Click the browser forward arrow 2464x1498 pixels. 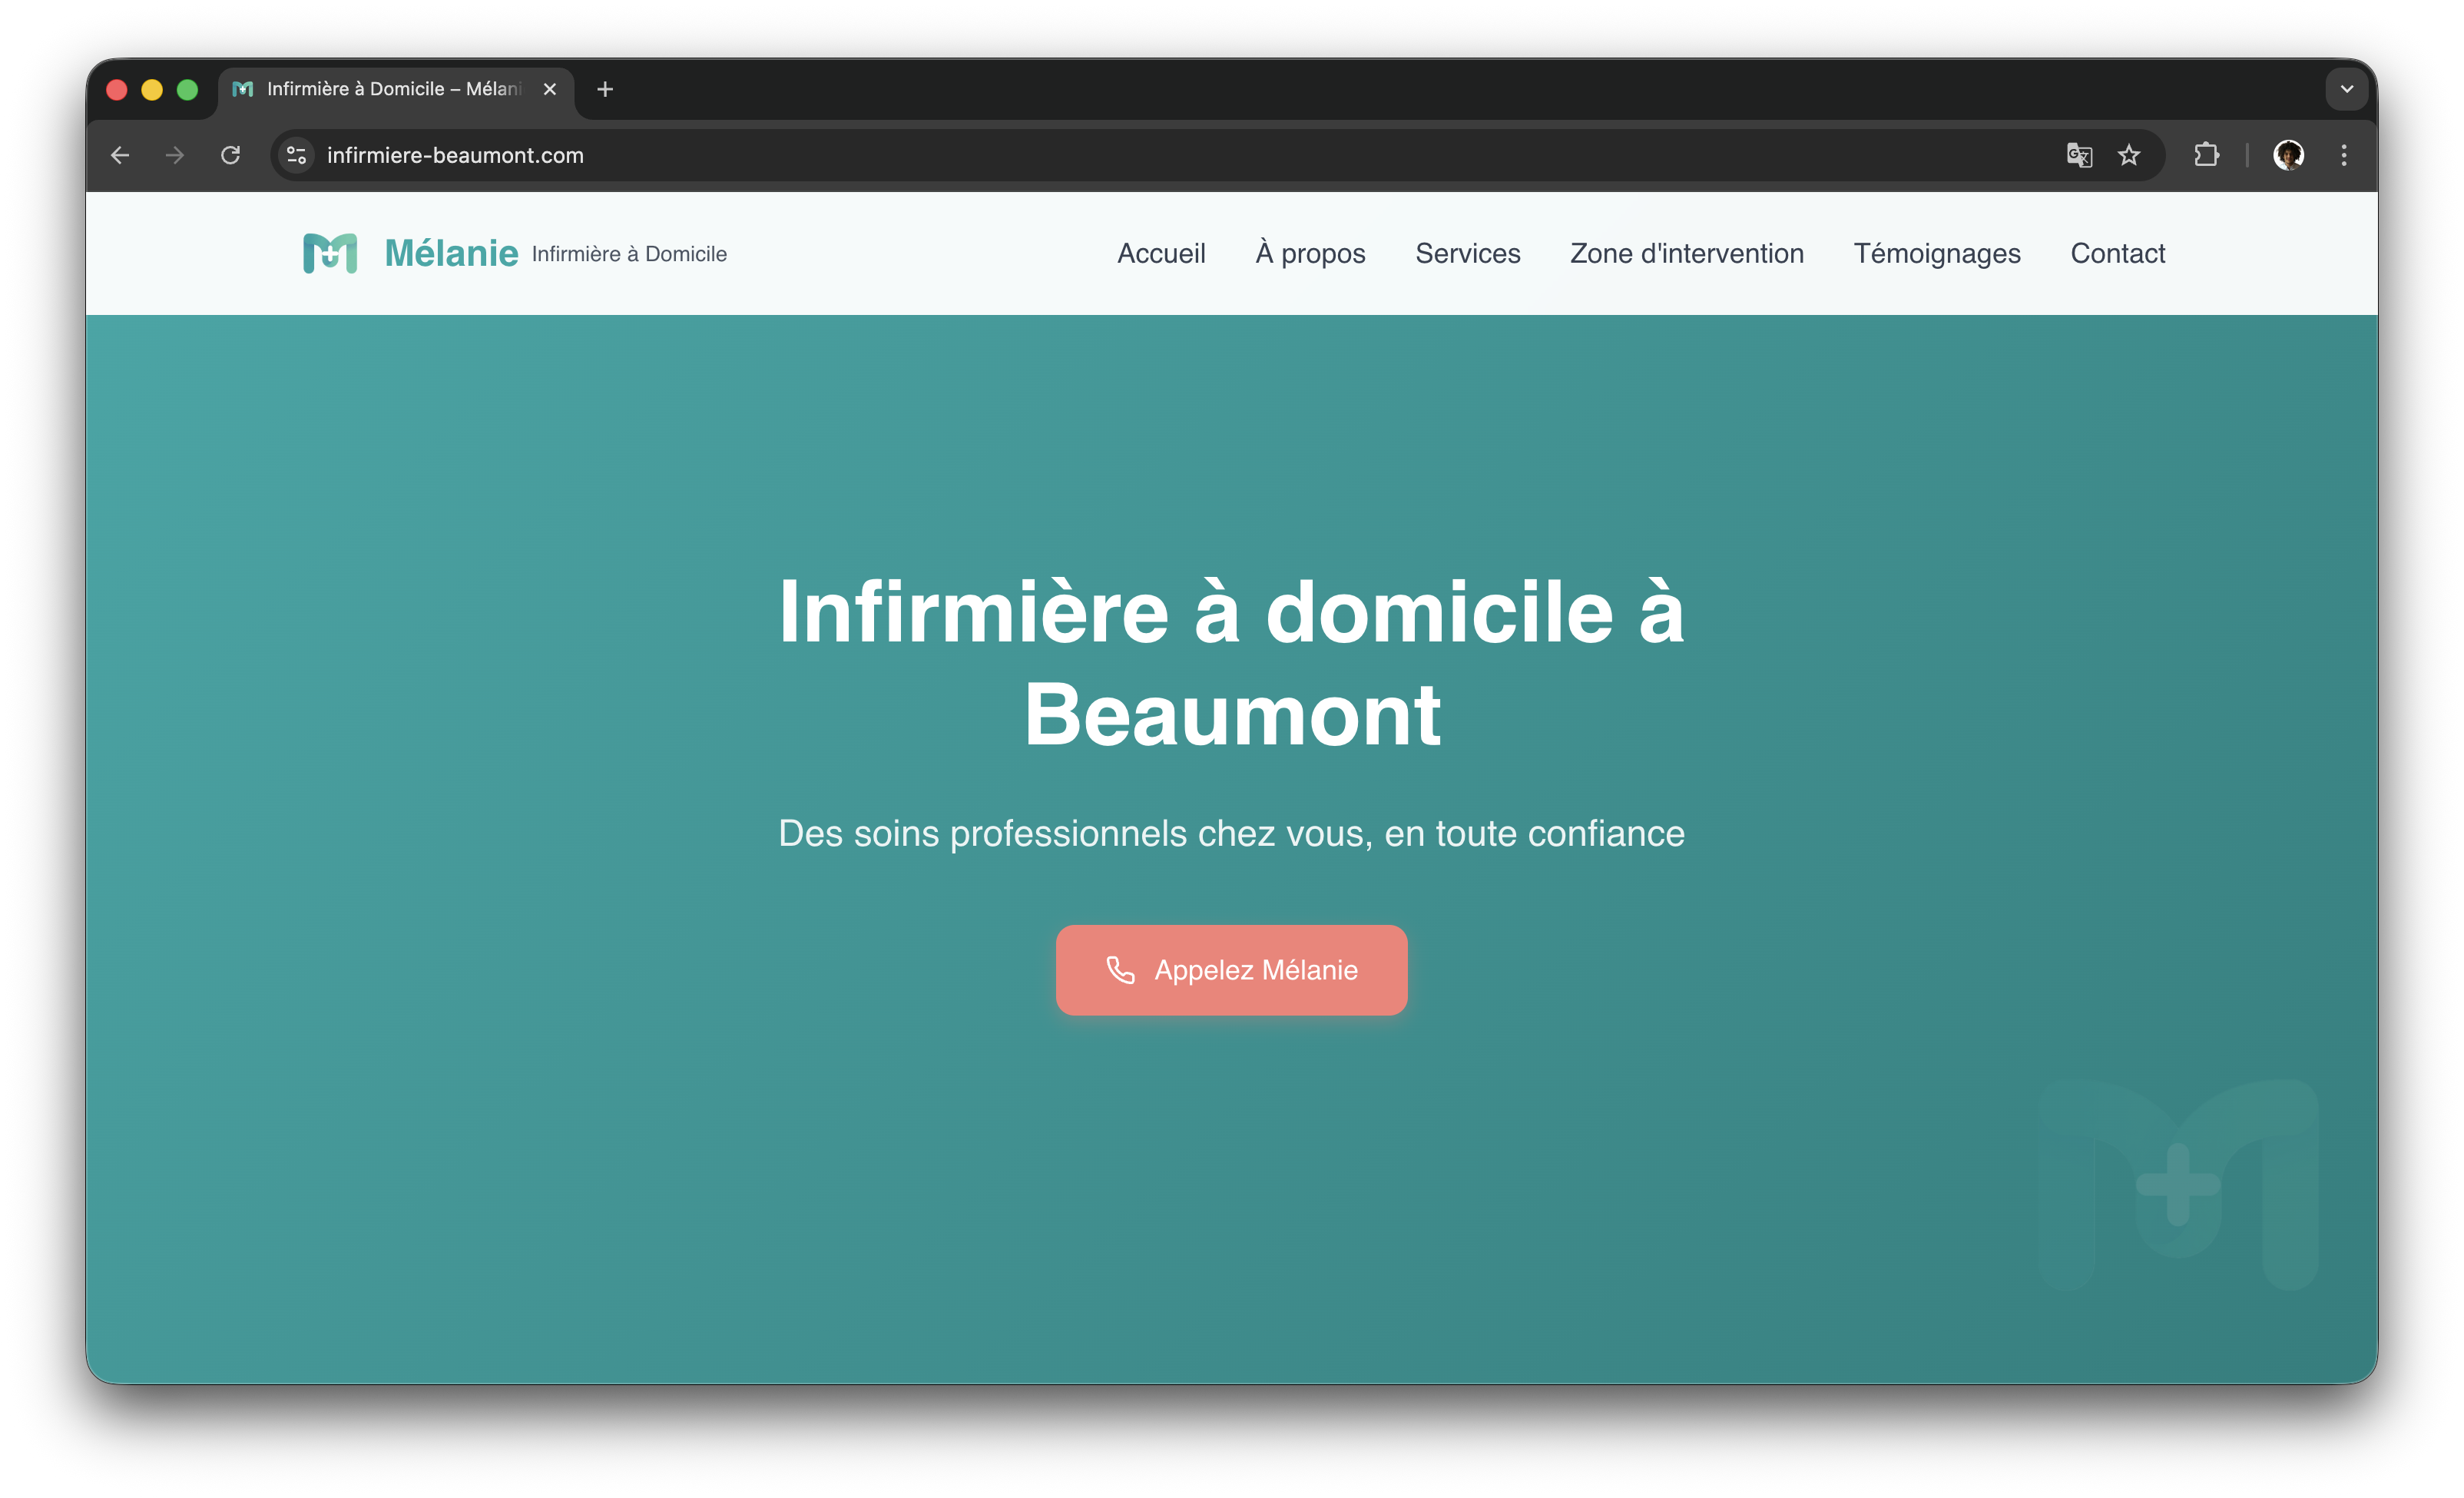coord(175,155)
